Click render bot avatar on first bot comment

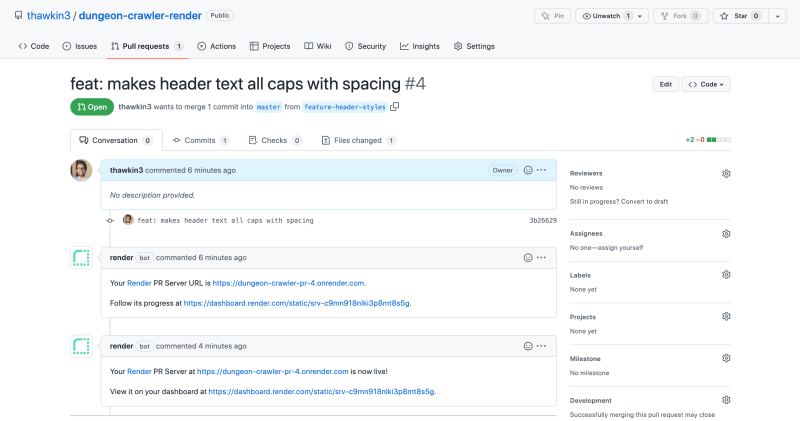coord(81,258)
